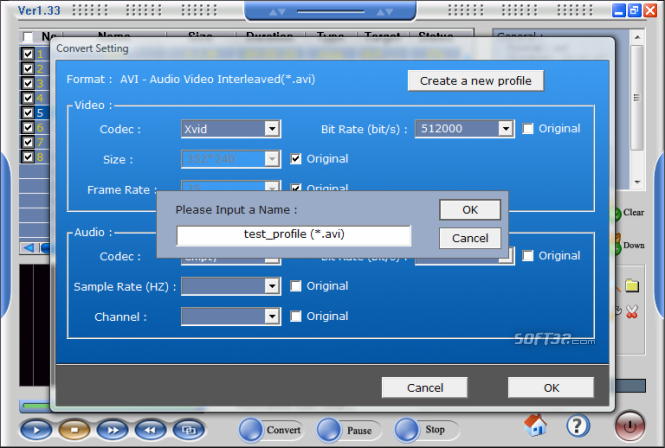Uncheck file row 4 checkbox
The width and height of the screenshot is (665, 448).
28,98
